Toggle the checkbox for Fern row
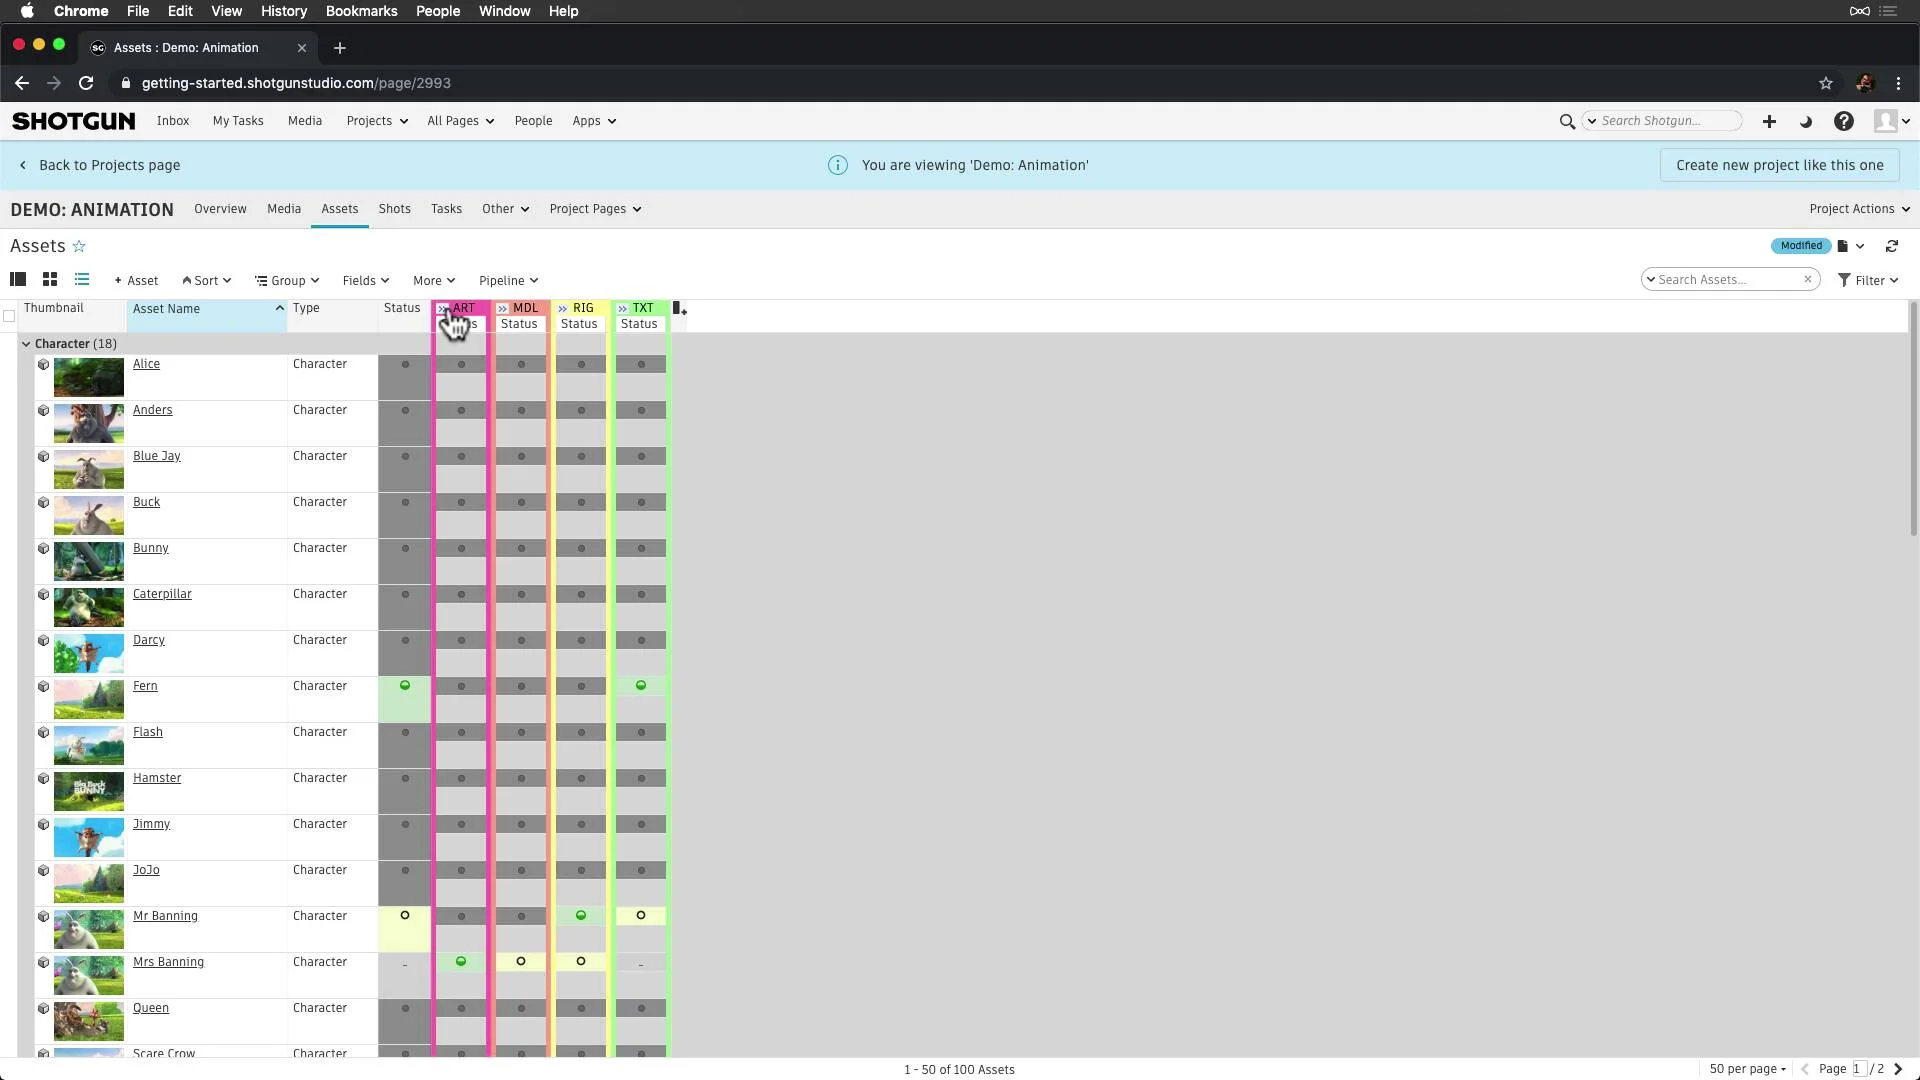 pyautogui.click(x=12, y=686)
